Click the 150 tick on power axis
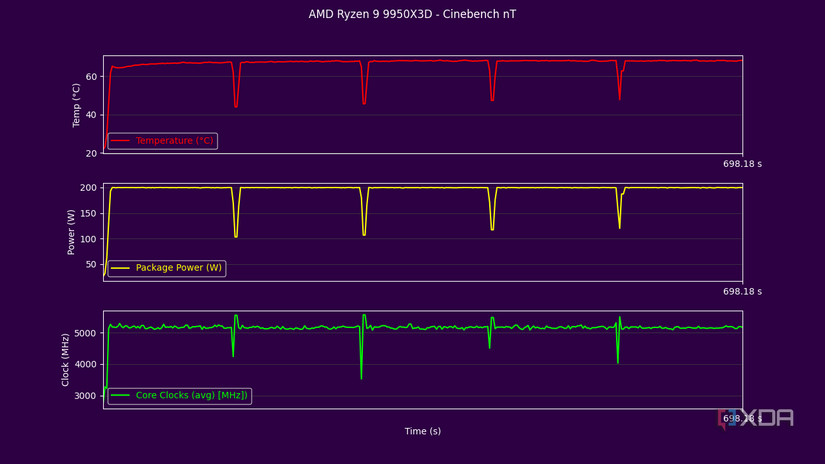 (88, 214)
